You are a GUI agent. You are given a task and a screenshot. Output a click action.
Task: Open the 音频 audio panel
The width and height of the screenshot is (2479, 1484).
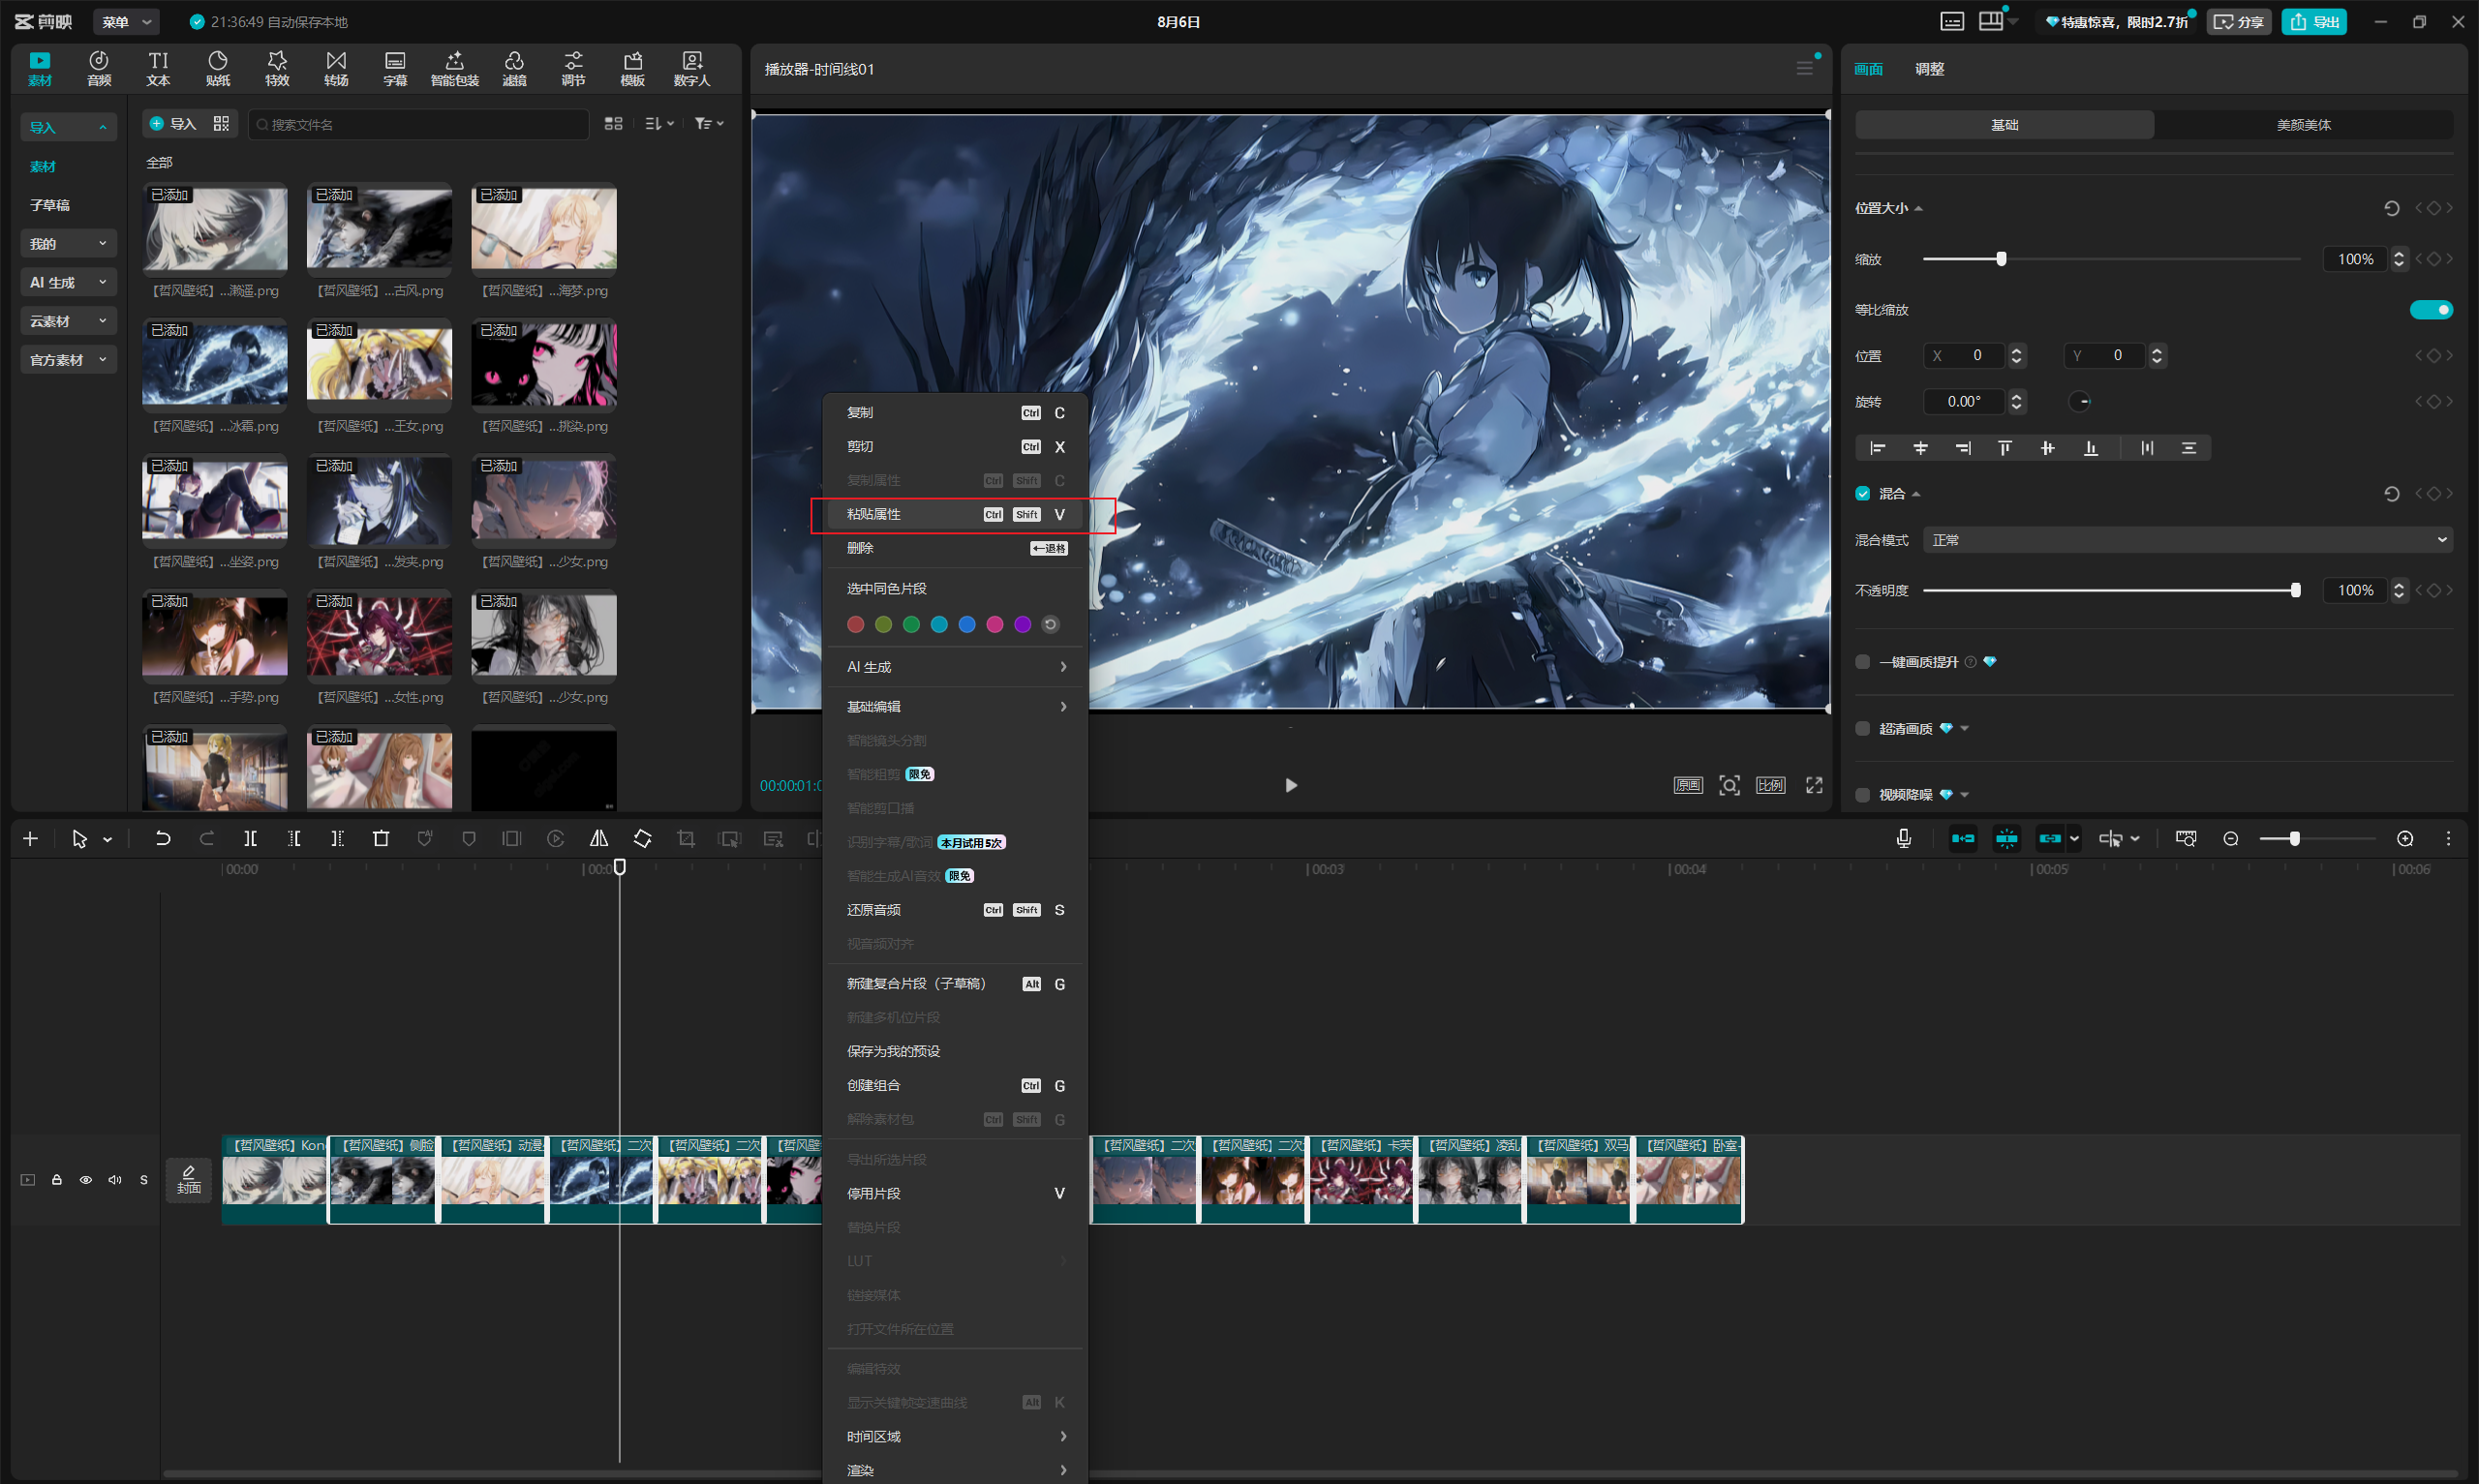[x=99, y=68]
